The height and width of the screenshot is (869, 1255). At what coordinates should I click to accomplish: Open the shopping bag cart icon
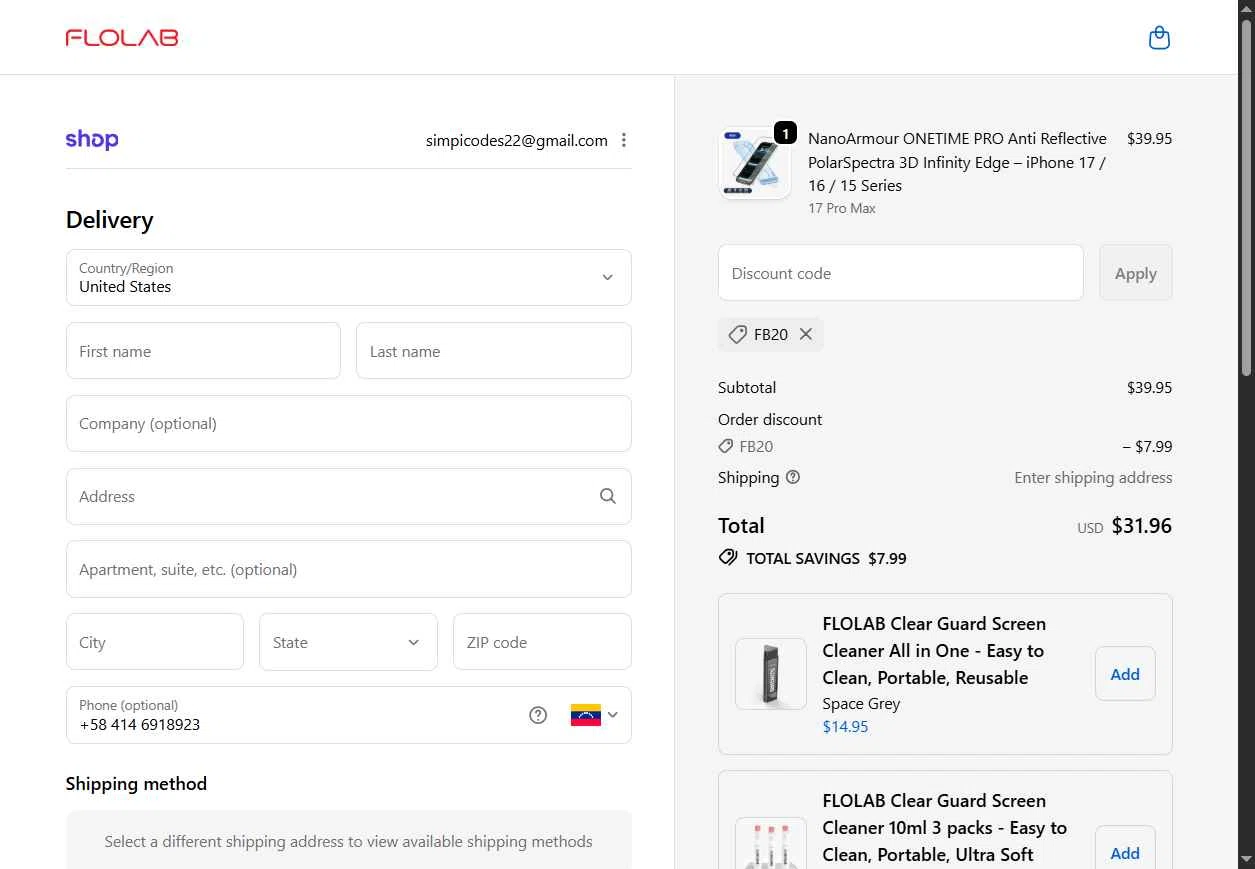click(1159, 38)
